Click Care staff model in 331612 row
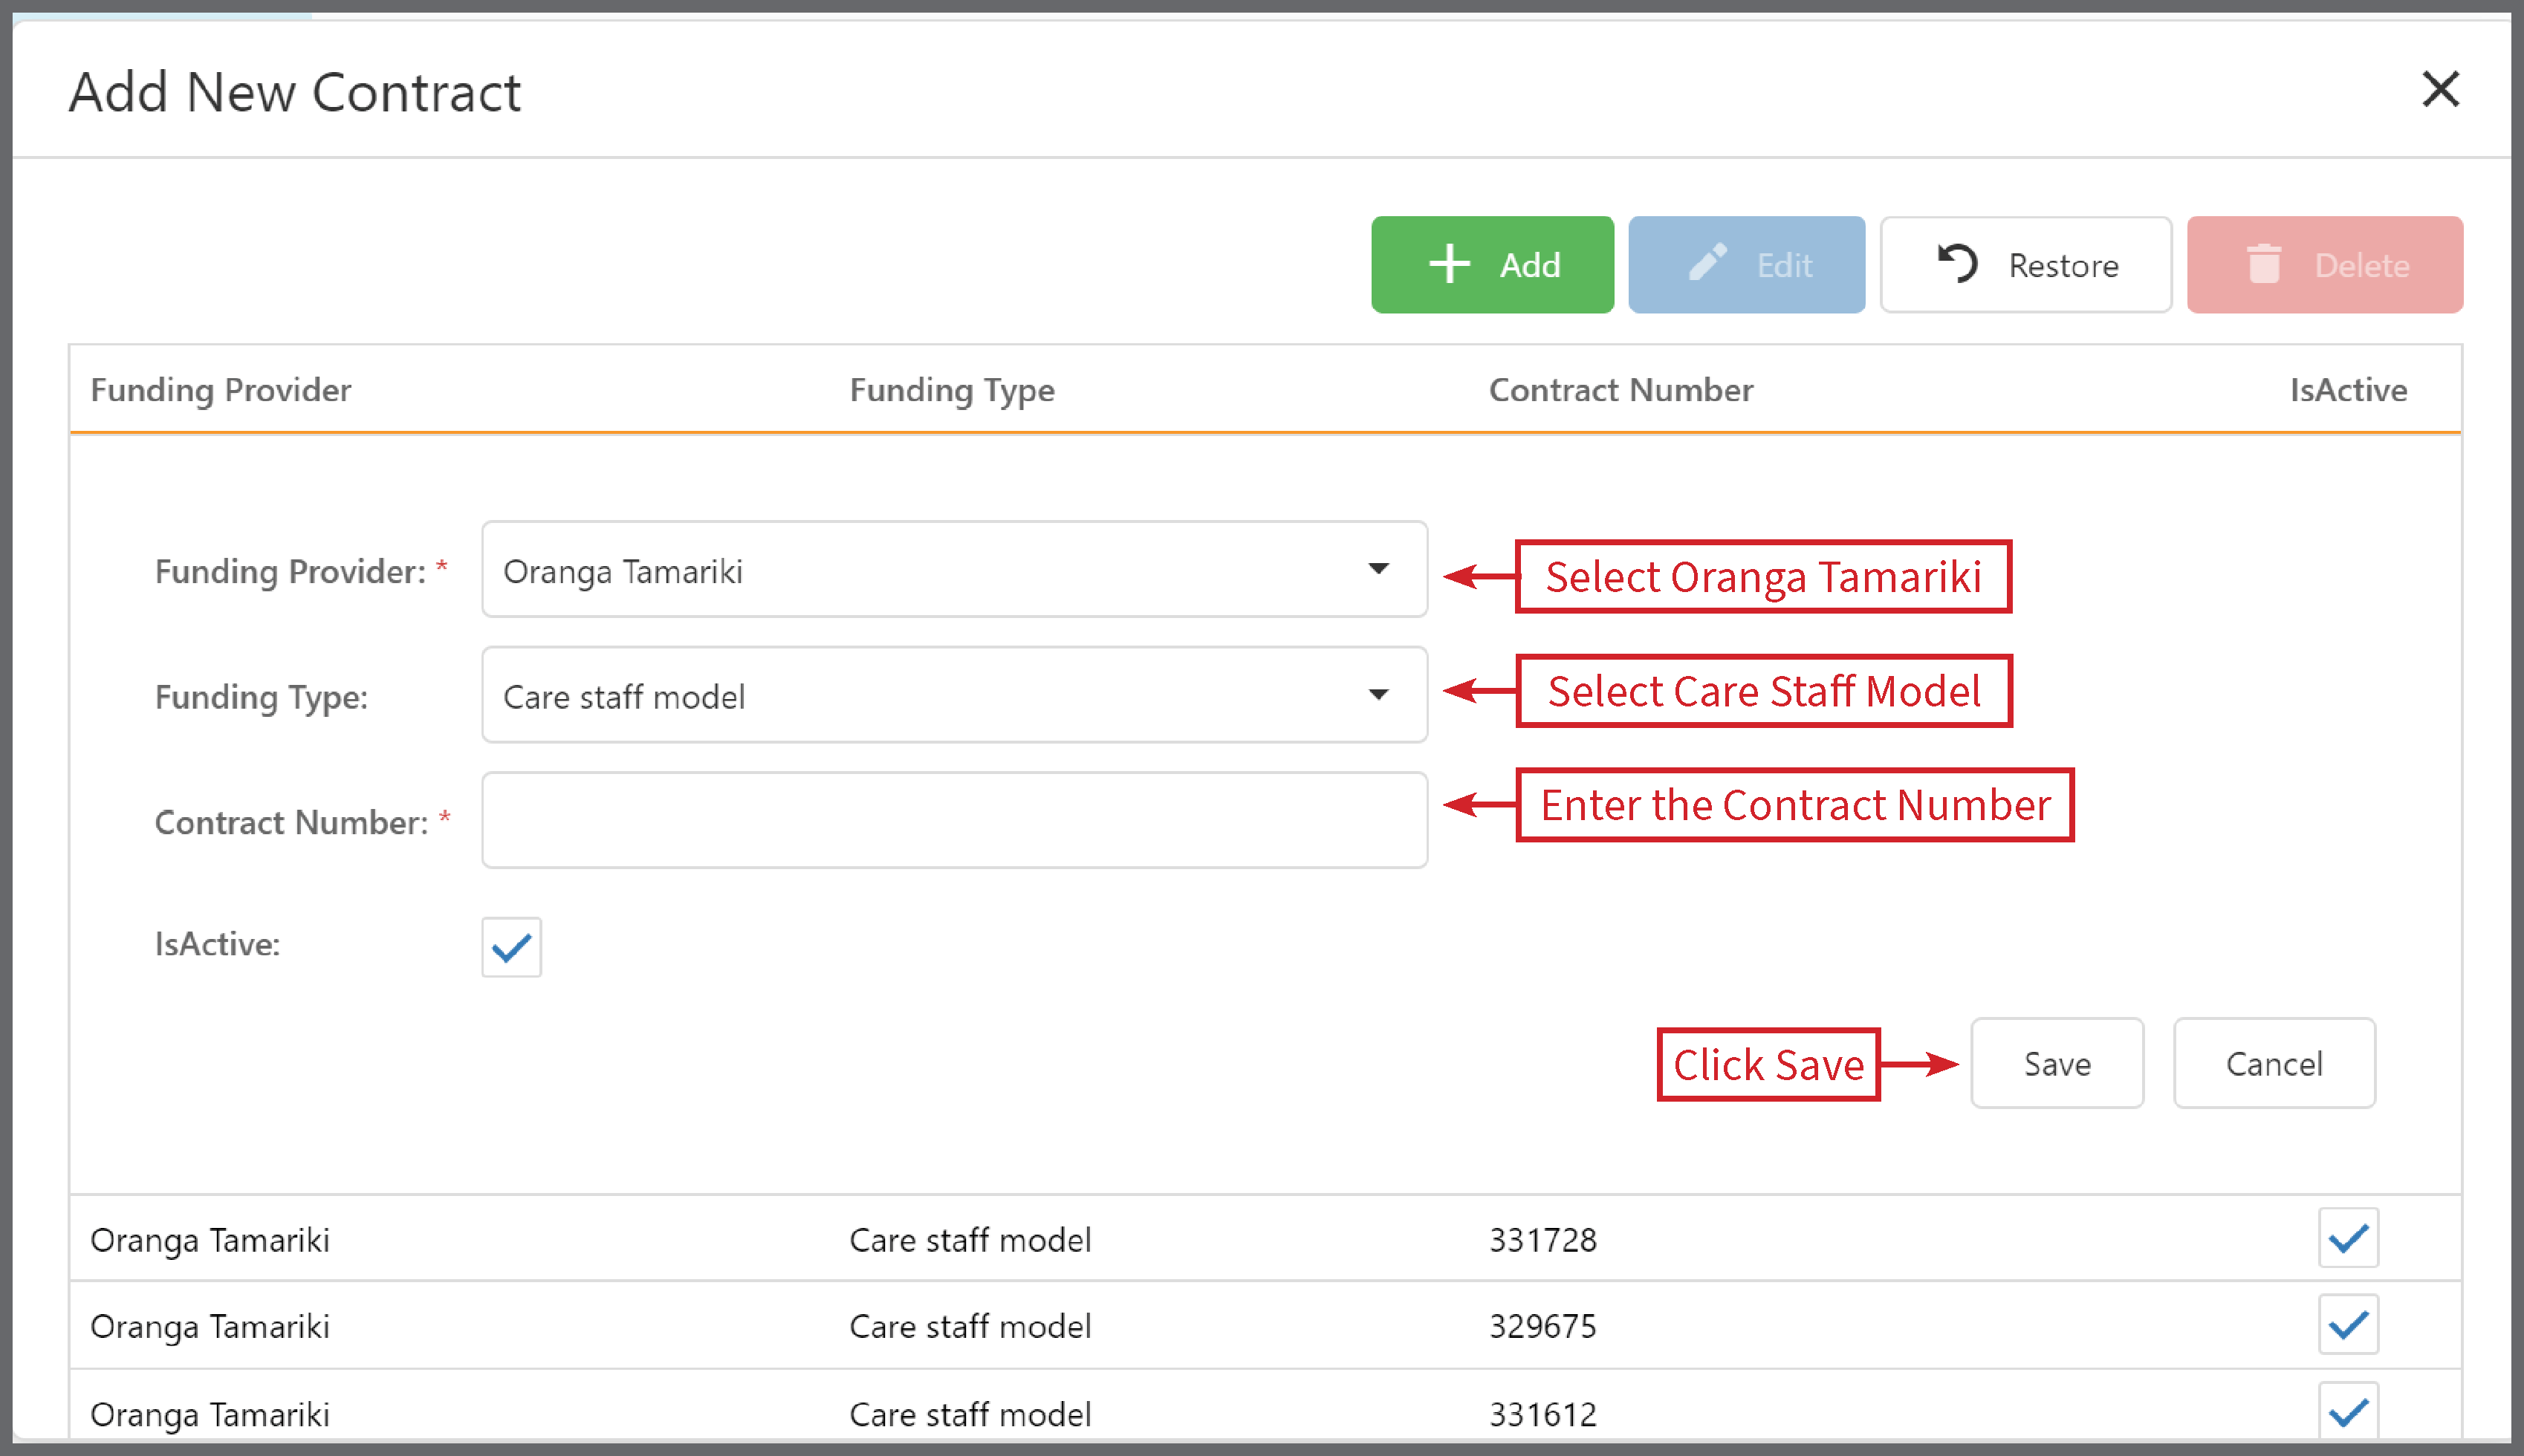 [970, 1414]
